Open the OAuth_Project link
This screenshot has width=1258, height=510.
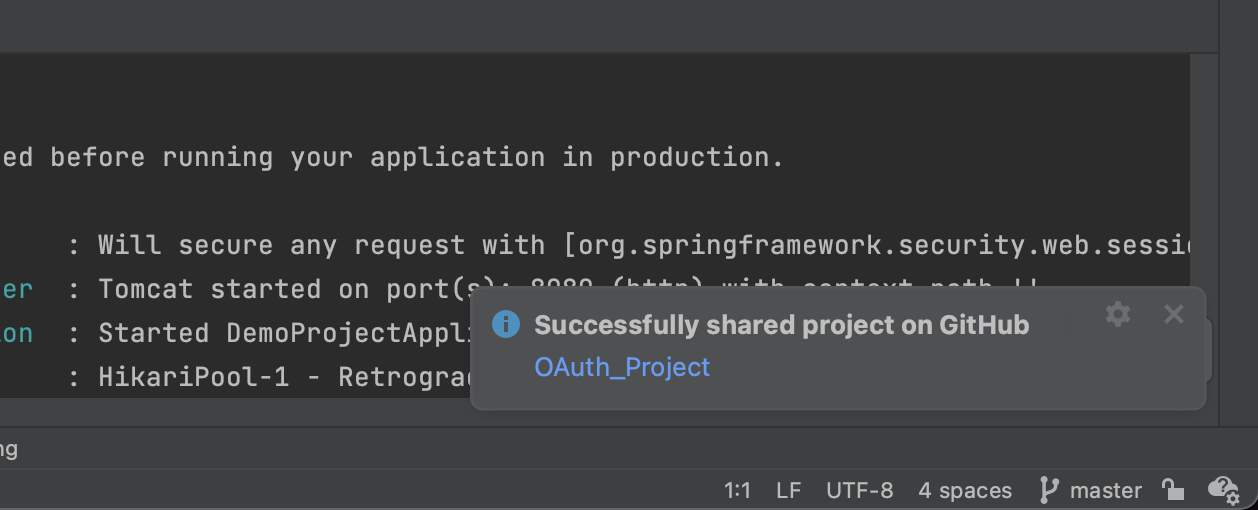[x=622, y=367]
